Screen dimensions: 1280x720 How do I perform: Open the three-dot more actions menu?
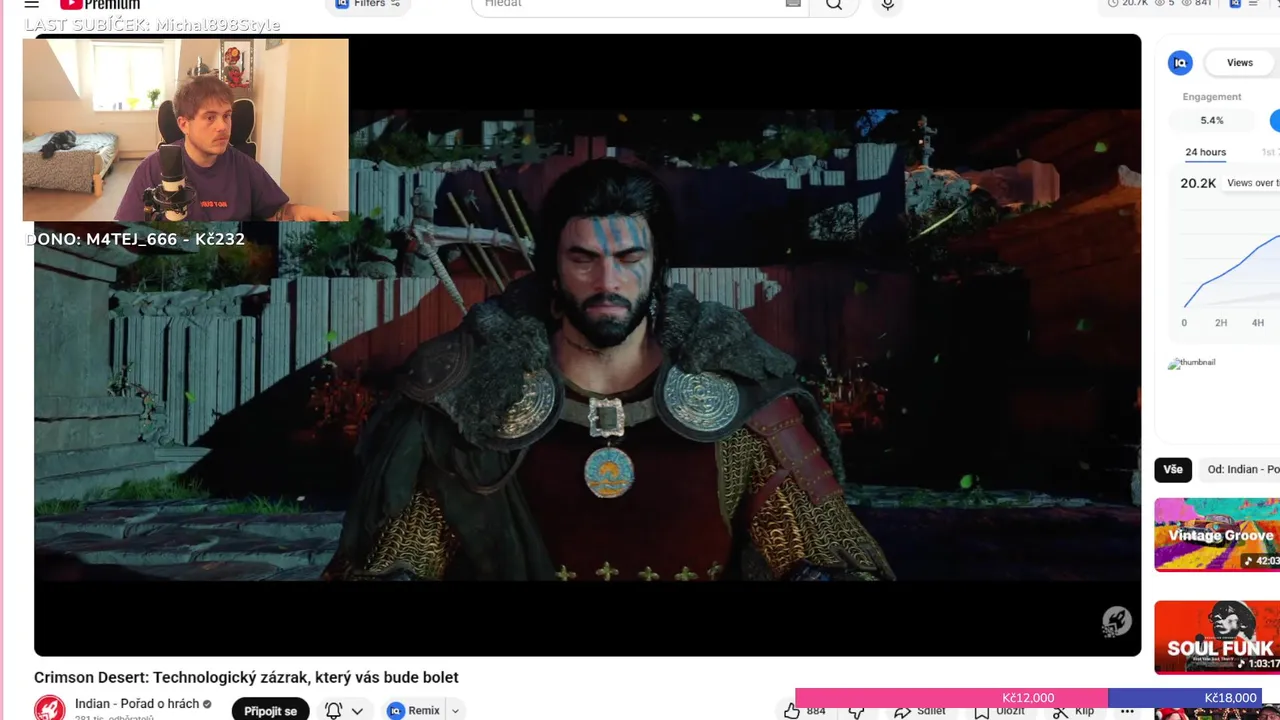(x=1127, y=711)
